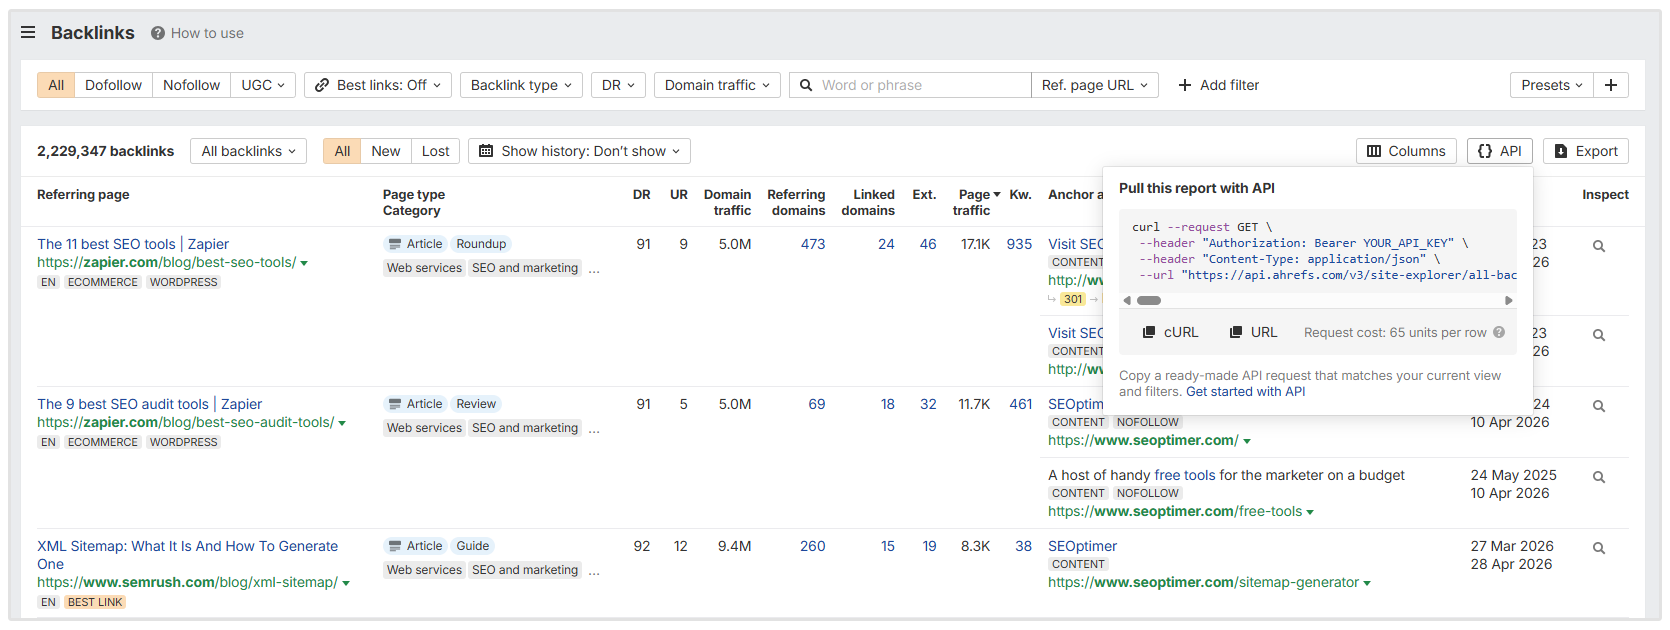This screenshot has width=1670, height=630.
Task: Expand more categories in the SEO audit tools row
Action: (x=594, y=430)
